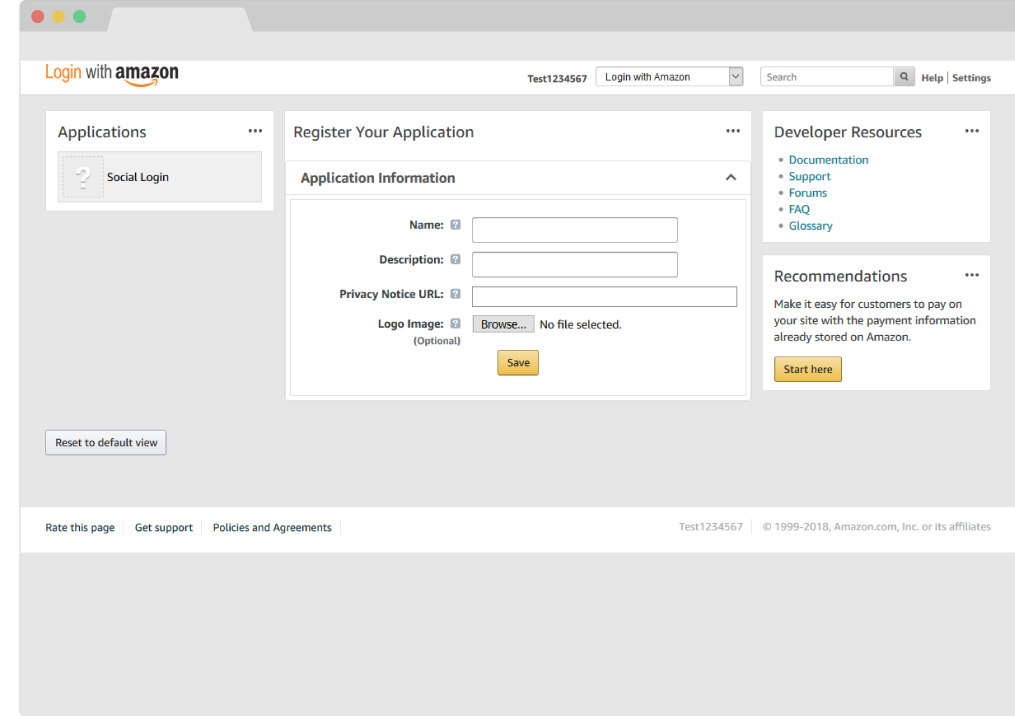Open Help in the top bar

932,78
